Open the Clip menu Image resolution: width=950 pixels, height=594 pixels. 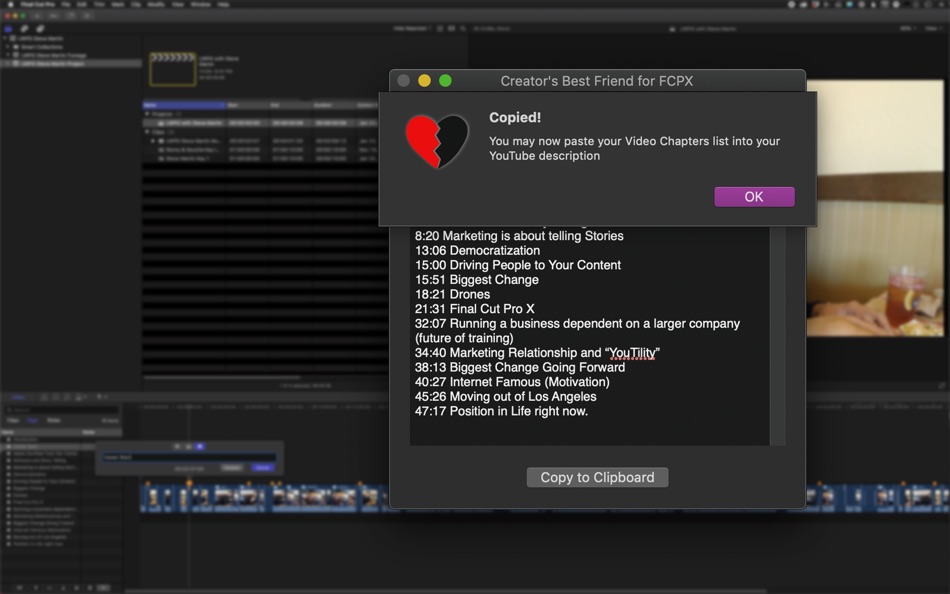(136, 4)
